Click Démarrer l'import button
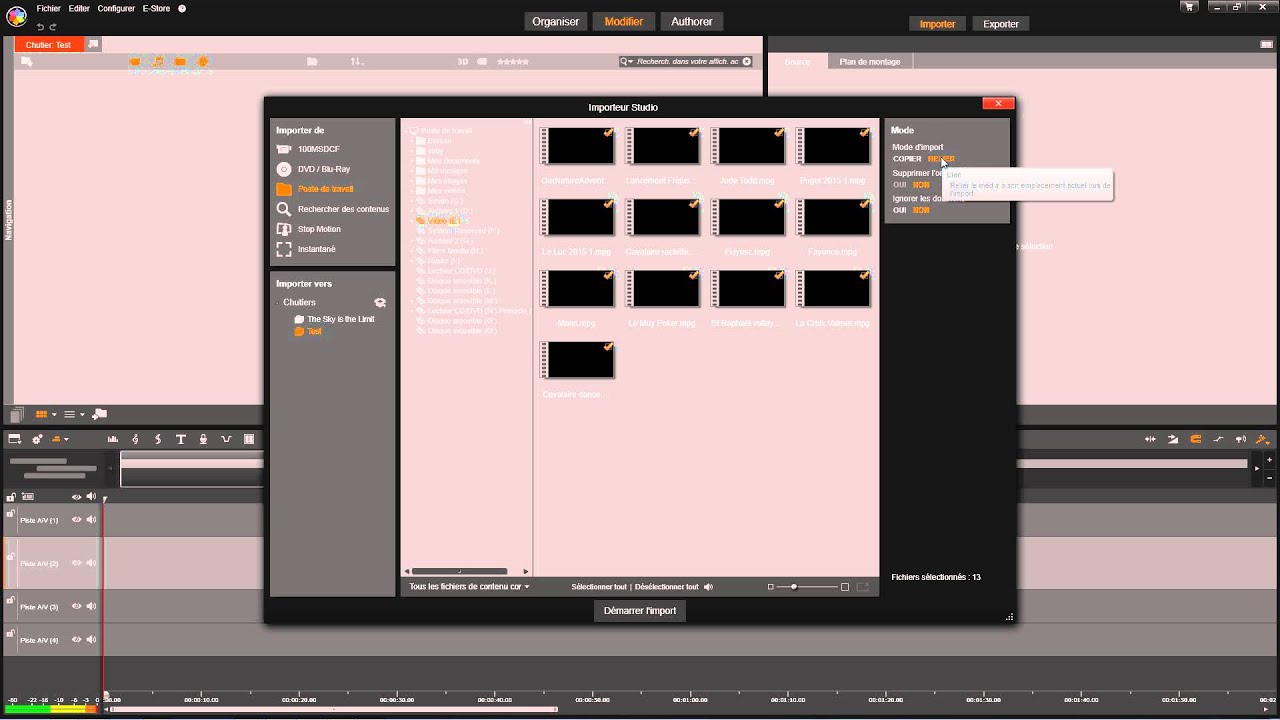Viewport: 1280px width, 720px height. [x=640, y=611]
